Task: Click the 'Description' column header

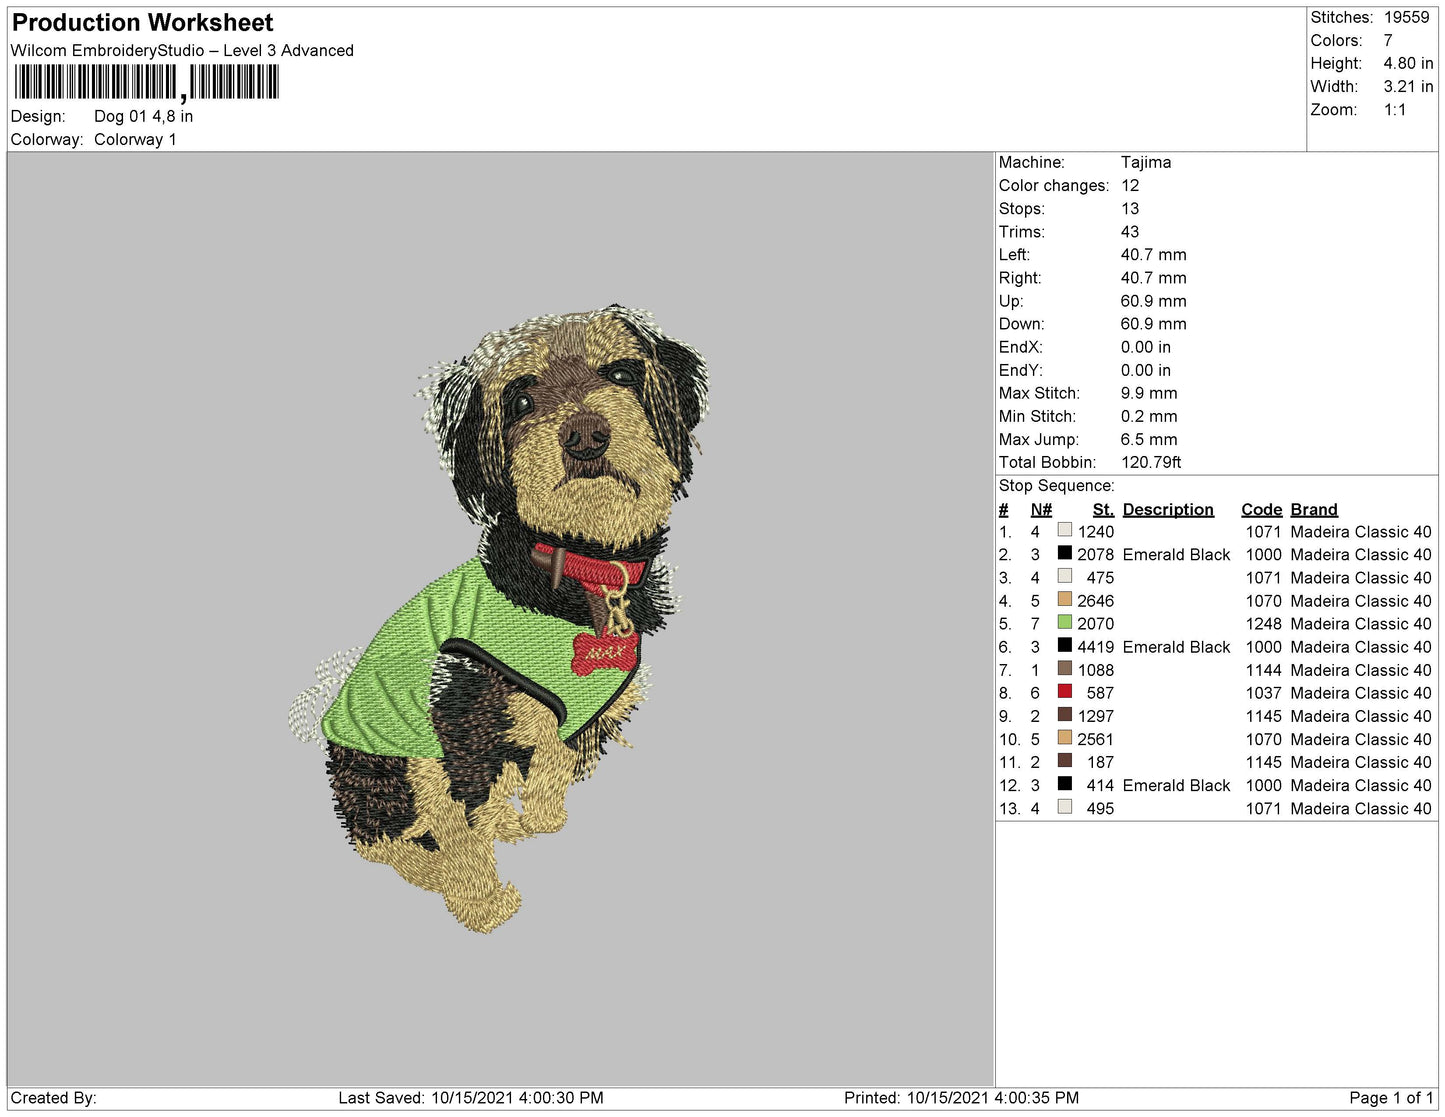Action: click(x=1168, y=509)
